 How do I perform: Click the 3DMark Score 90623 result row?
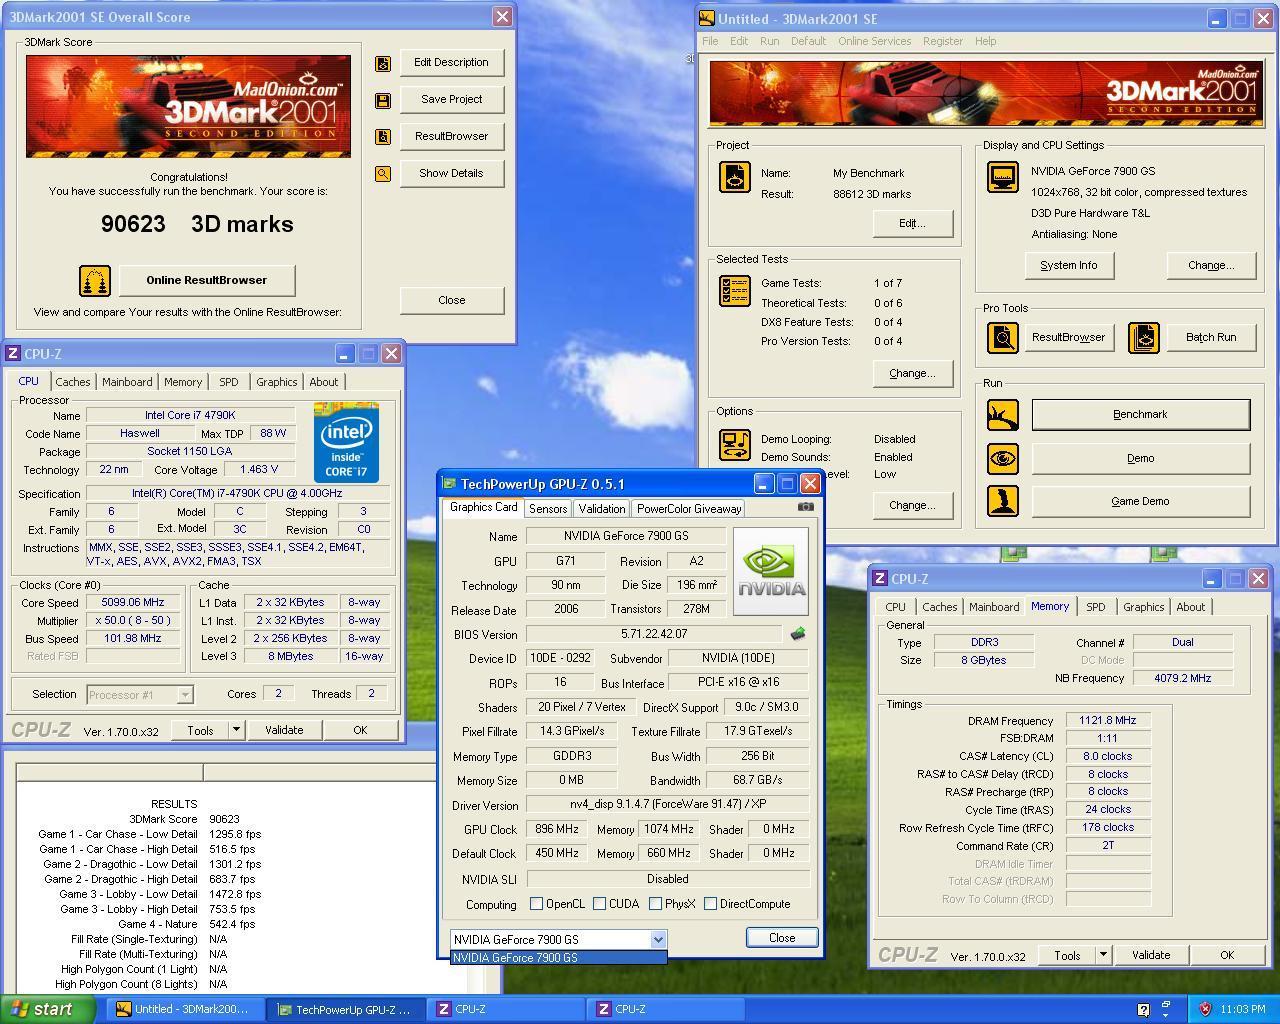pyautogui.click(x=183, y=819)
